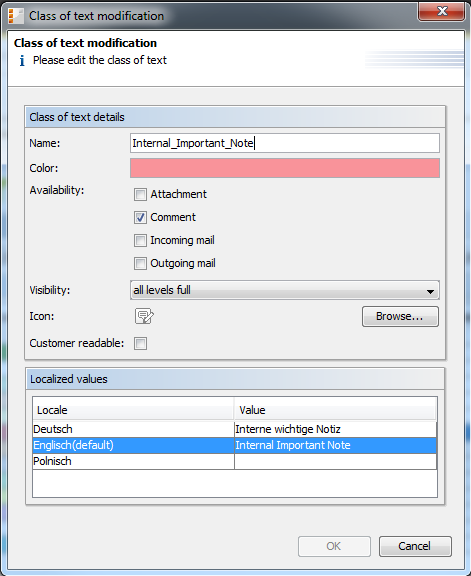Toggle the Customer readable checkbox
This screenshot has height=576, width=471.
pyautogui.click(x=140, y=343)
